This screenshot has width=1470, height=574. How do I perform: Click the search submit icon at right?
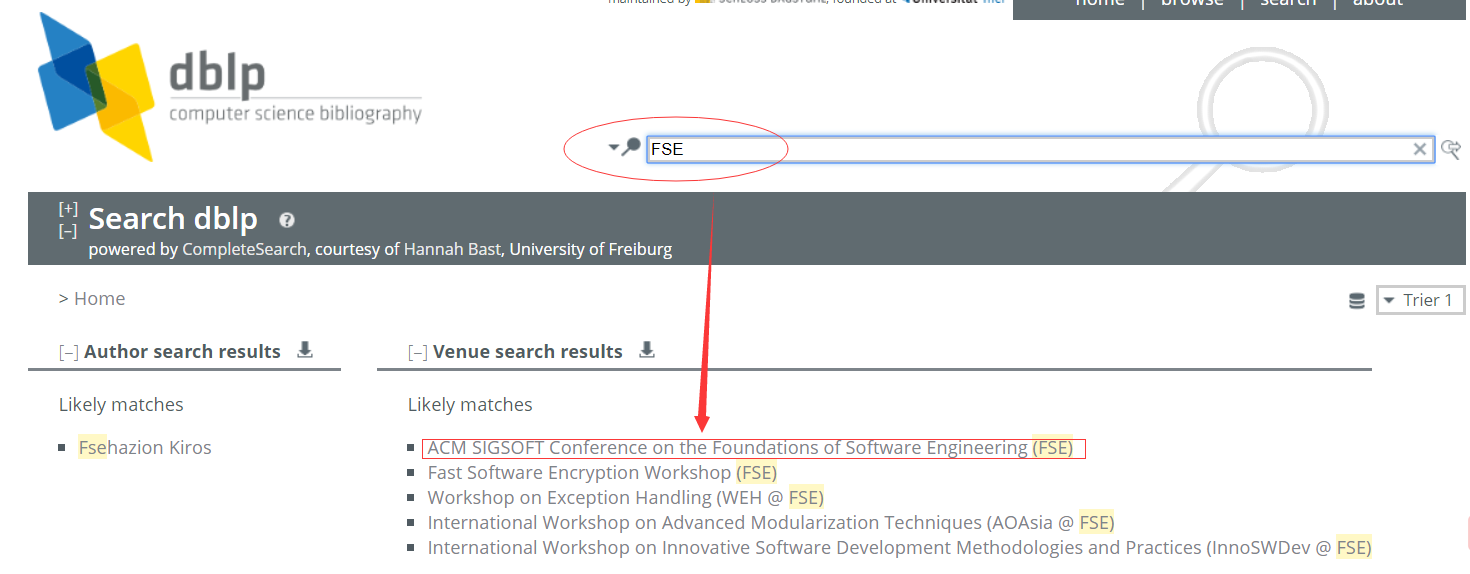click(1451, 149)
